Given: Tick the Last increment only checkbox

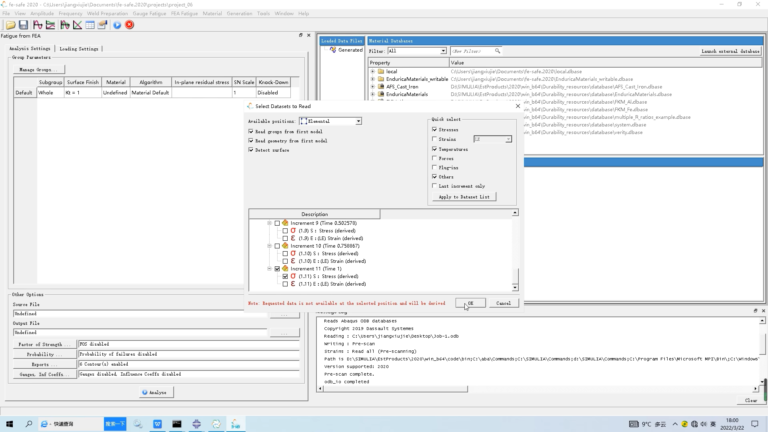Looking at the screenshot, I should click(x=434, y=186).
